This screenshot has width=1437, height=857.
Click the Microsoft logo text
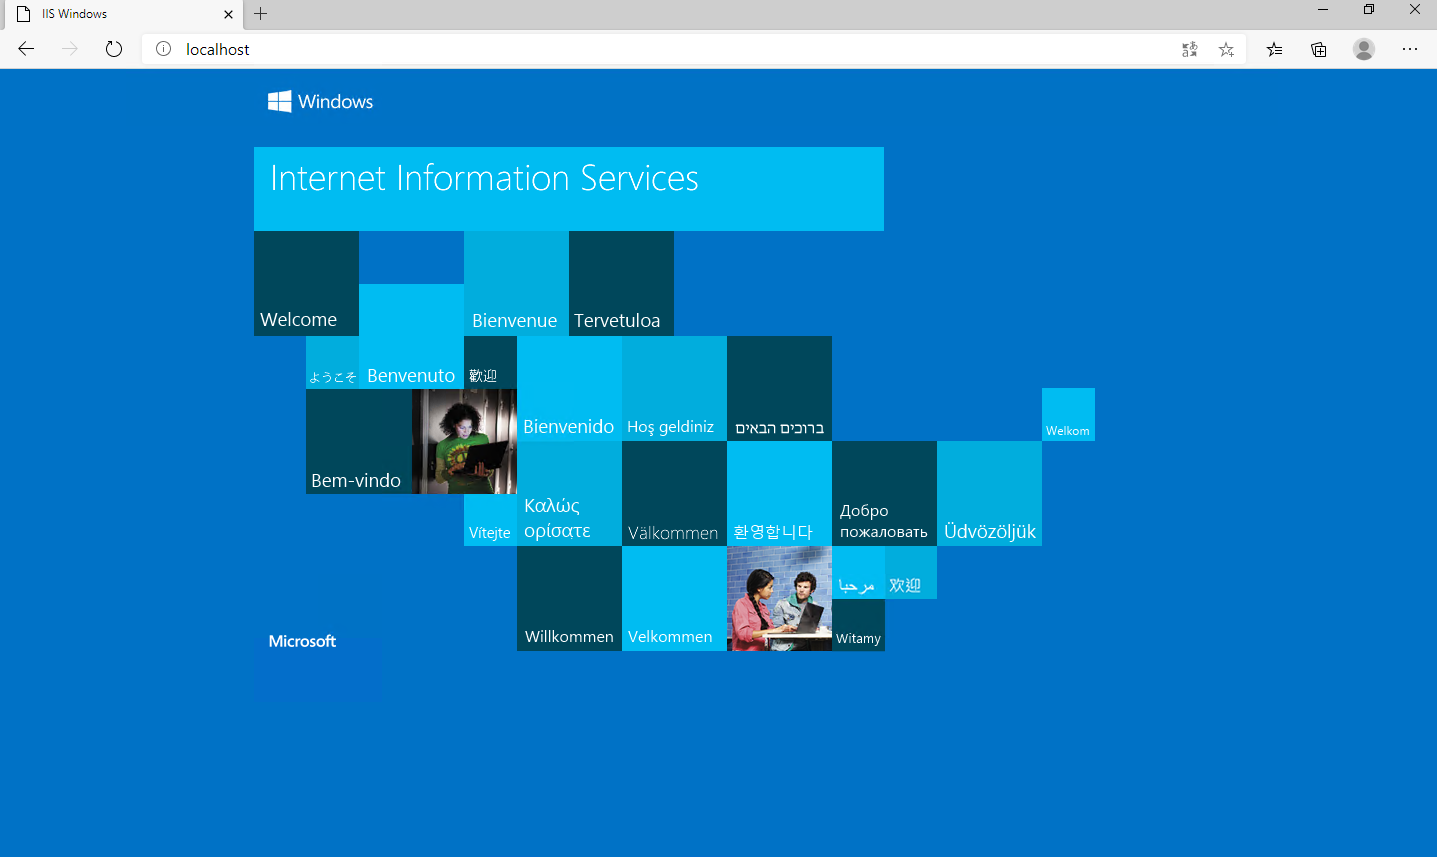[302, 641]
